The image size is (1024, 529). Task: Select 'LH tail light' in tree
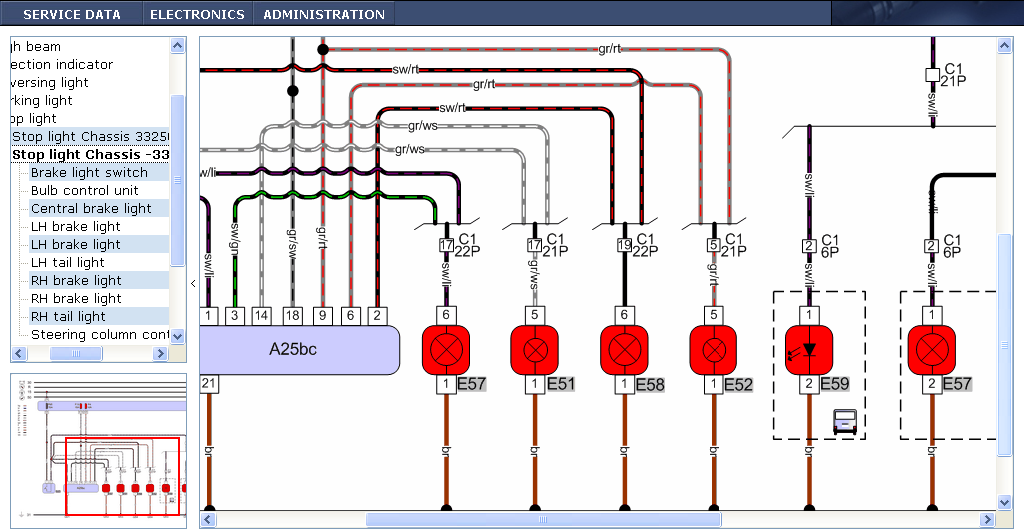(x=68, y=263)
